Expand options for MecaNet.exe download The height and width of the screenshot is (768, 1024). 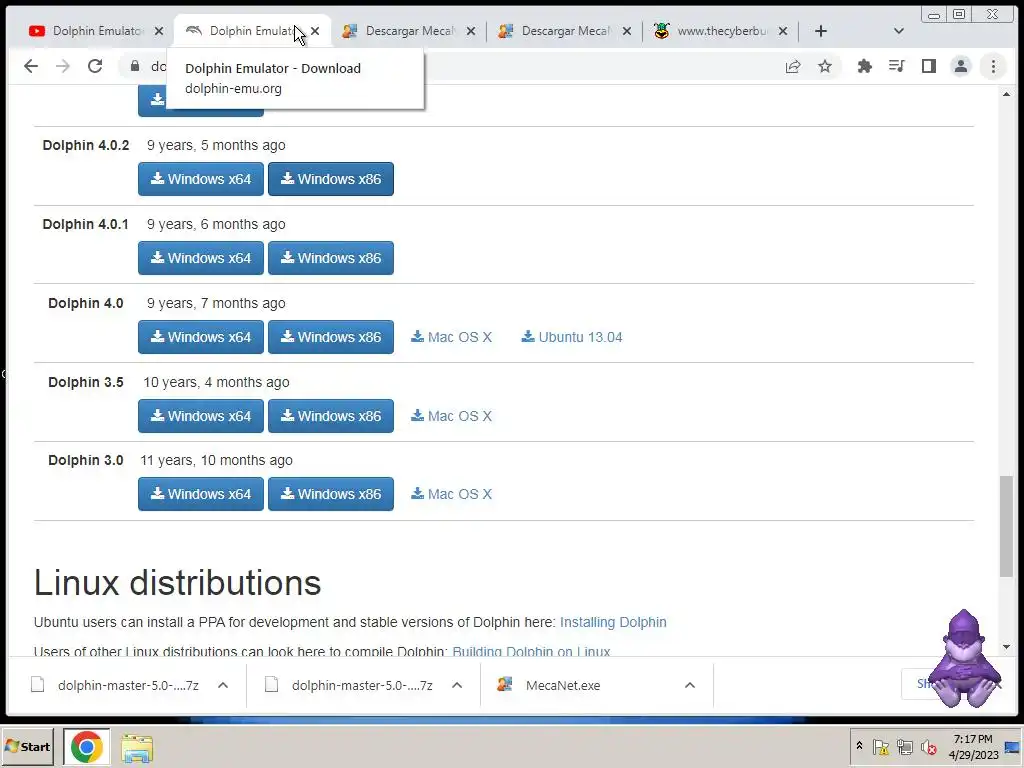[x=690, y=685]
